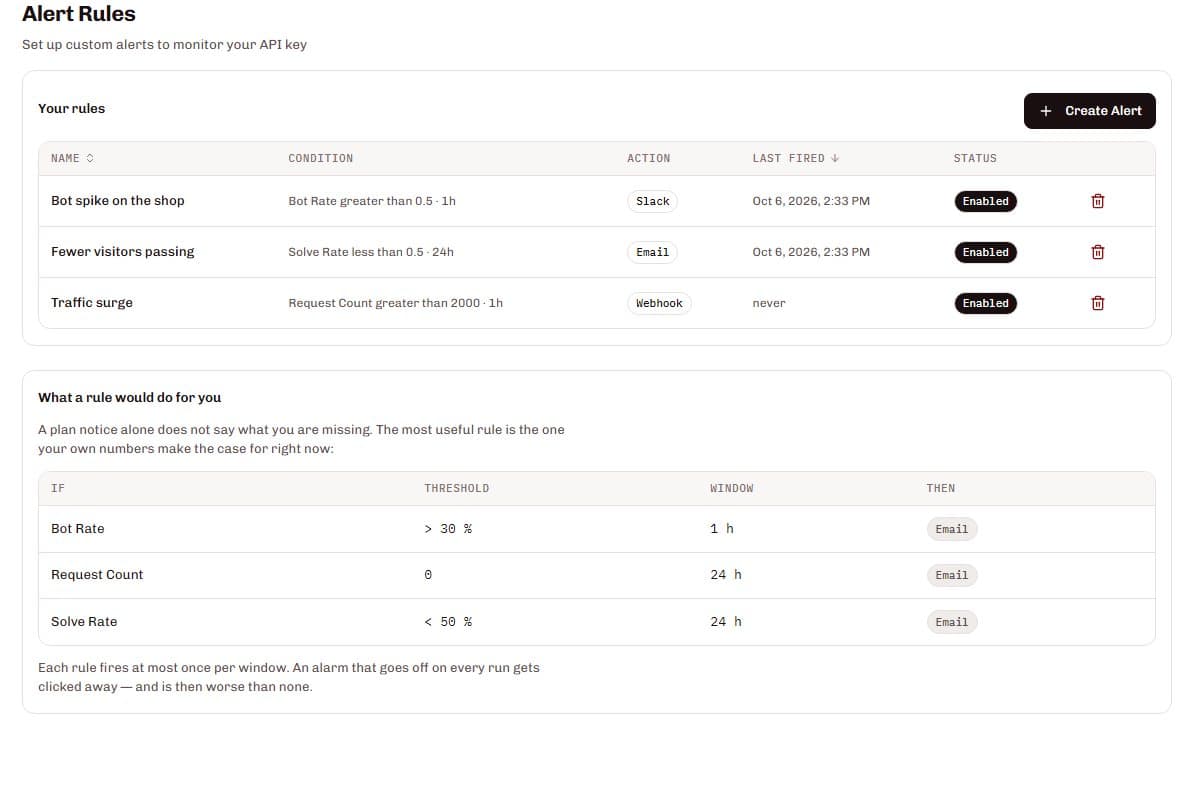
Task: Click the Solve Rate suggestion row label
Action: coord(84,621)
